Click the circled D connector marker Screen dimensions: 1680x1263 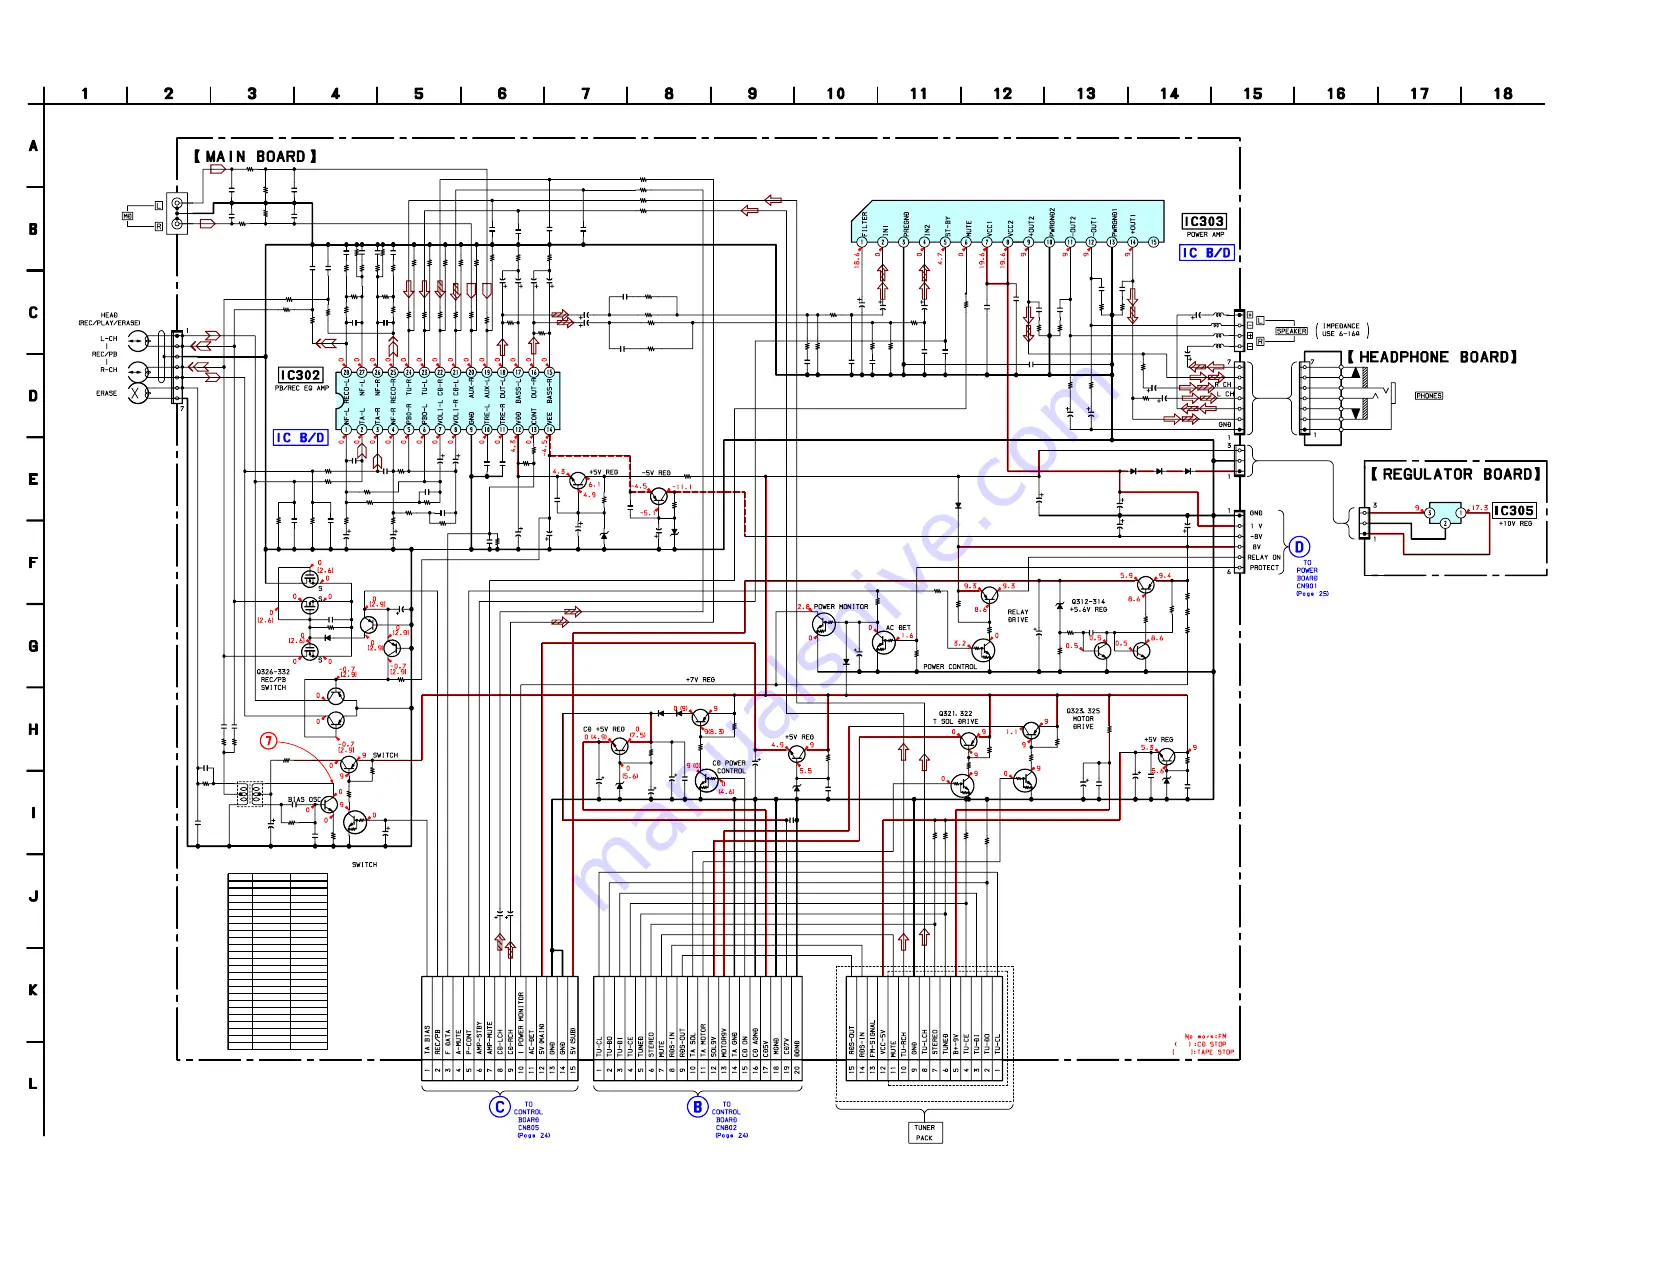(x=1299, y=547)
